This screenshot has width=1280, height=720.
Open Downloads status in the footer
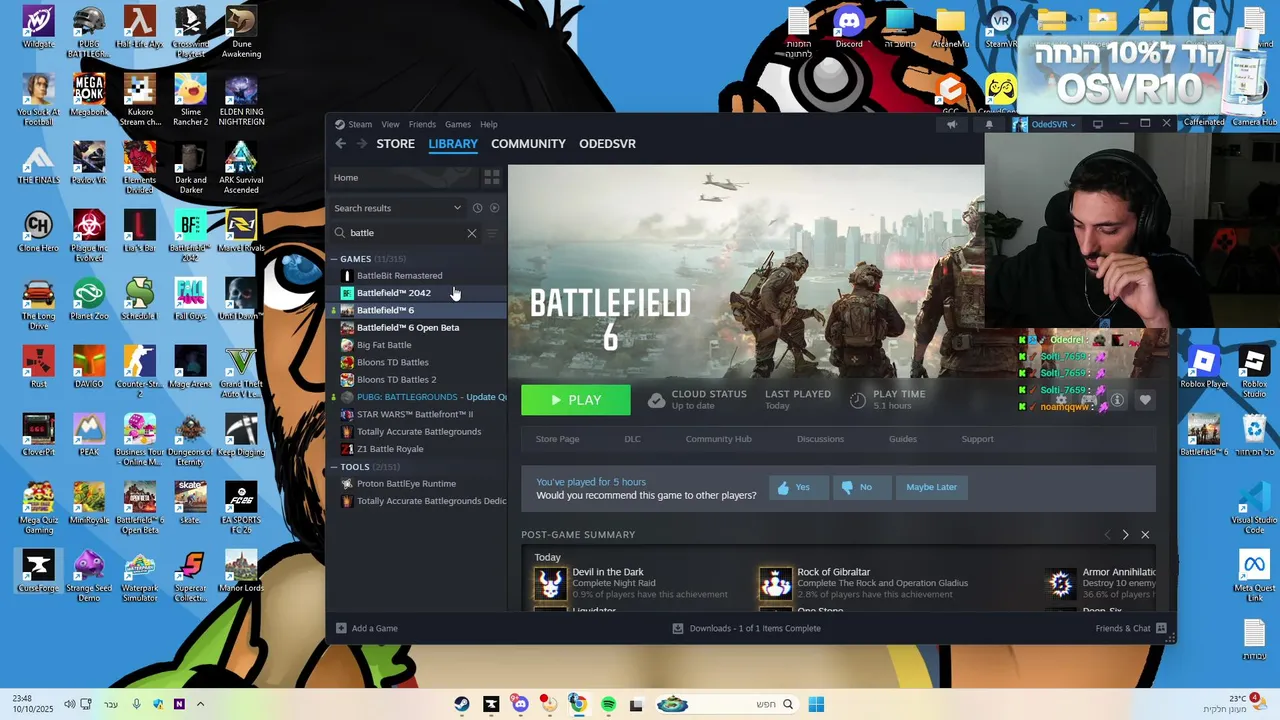[x=746, y=628]
